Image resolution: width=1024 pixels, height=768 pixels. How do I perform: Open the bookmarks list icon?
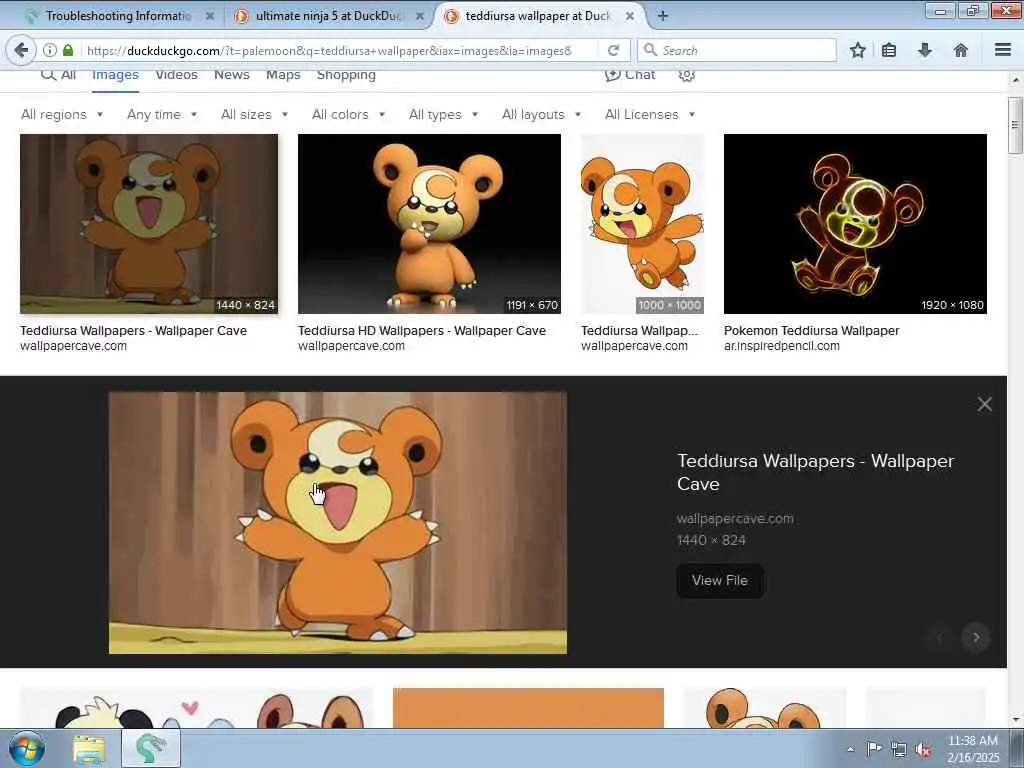[x=889, y=50]
